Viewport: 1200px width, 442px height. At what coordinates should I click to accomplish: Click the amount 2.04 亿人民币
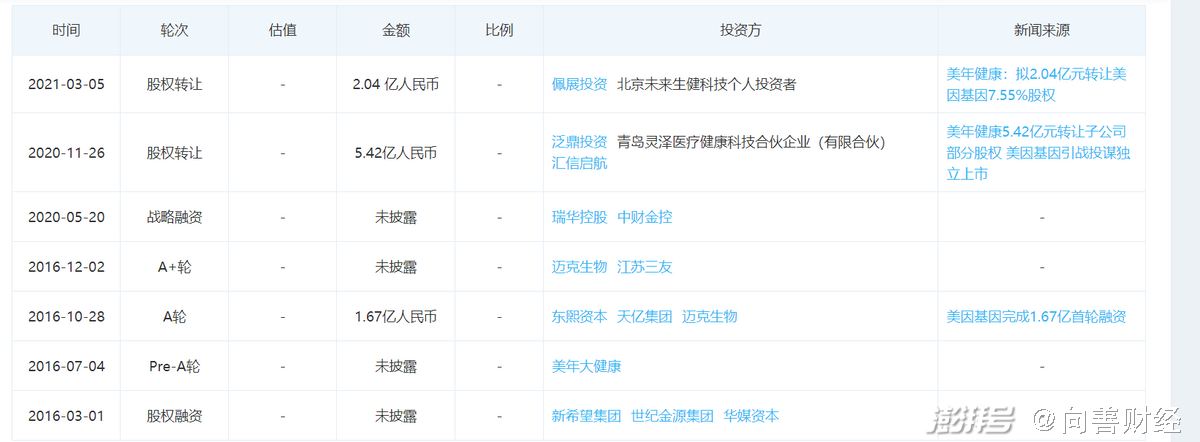(x=396, y=85)
